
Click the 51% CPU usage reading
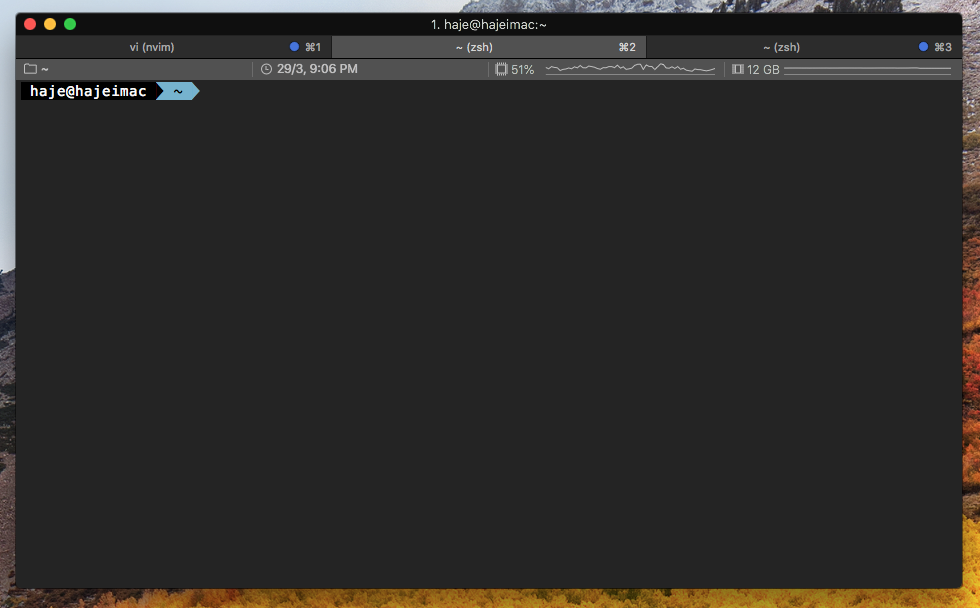click(522, 70)
